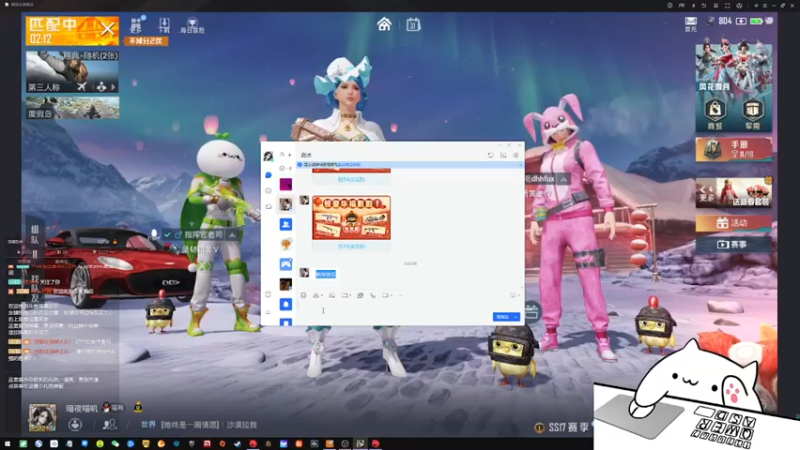
Task: Select the highlighted blue message text
Action: pos(326,274)
